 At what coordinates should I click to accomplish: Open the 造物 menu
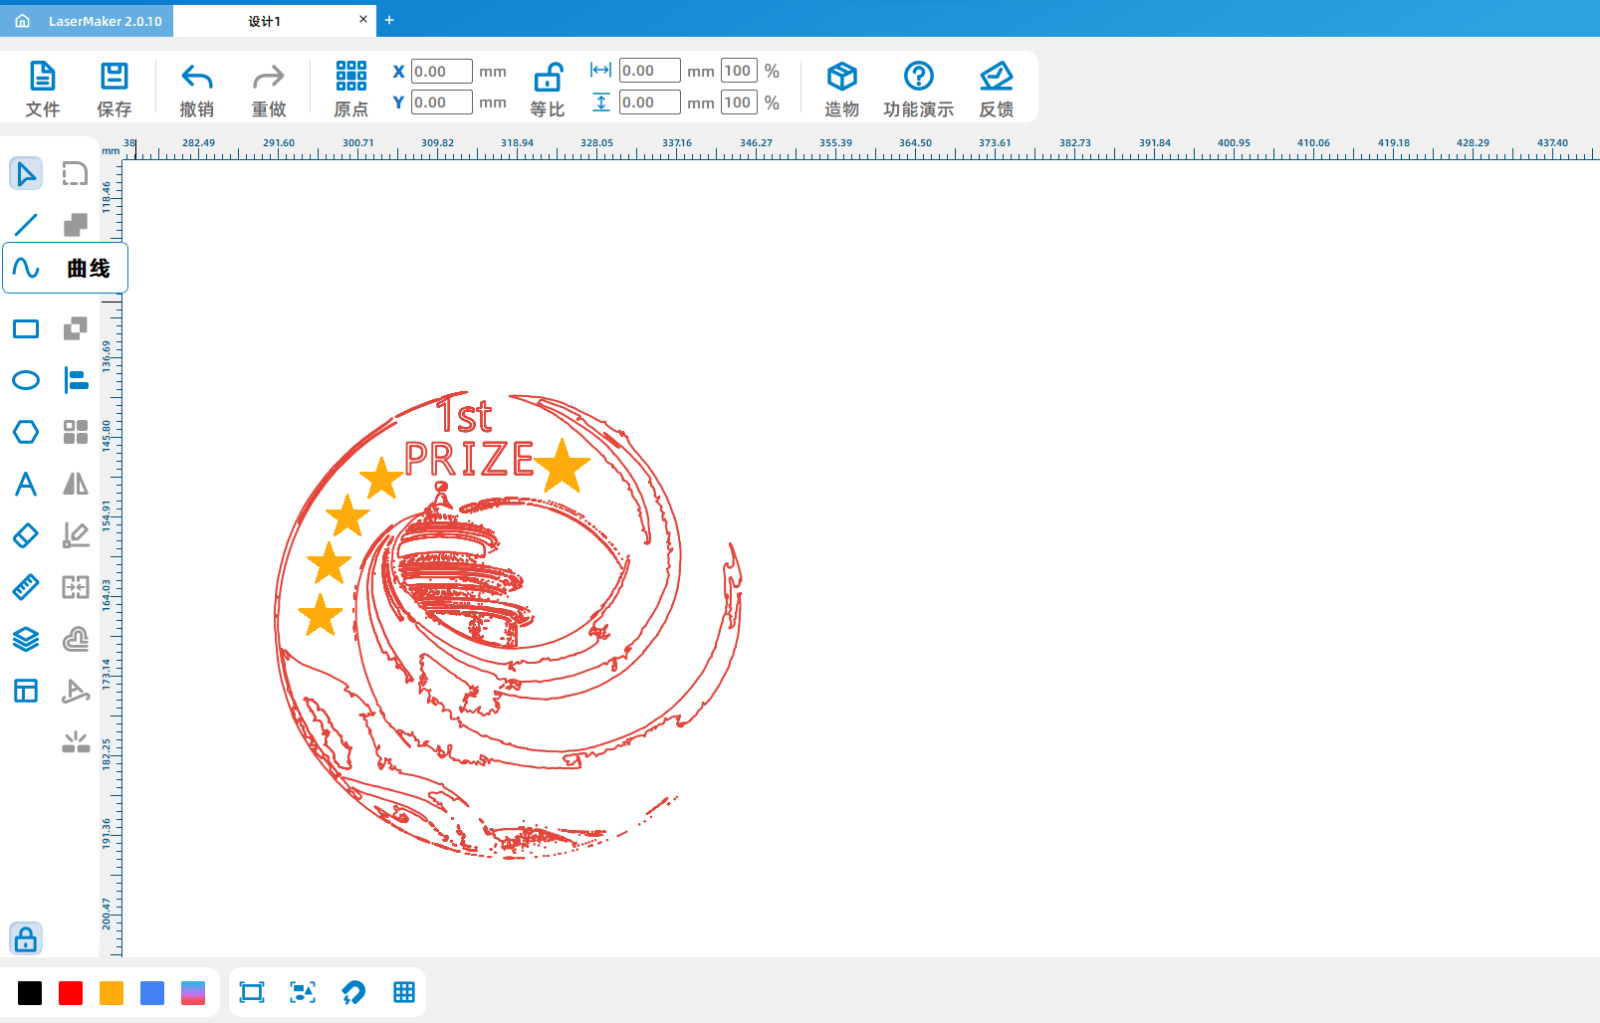click(841, 89)
